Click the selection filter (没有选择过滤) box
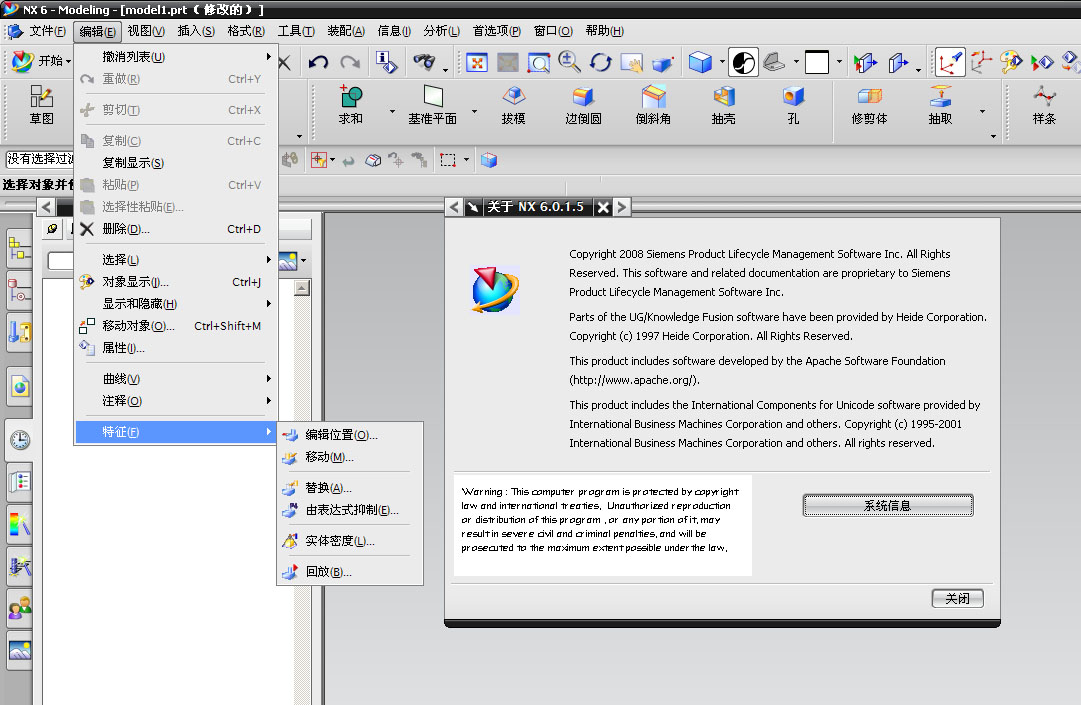Viewport: 1081px width, 705px height. coord(40,159)
